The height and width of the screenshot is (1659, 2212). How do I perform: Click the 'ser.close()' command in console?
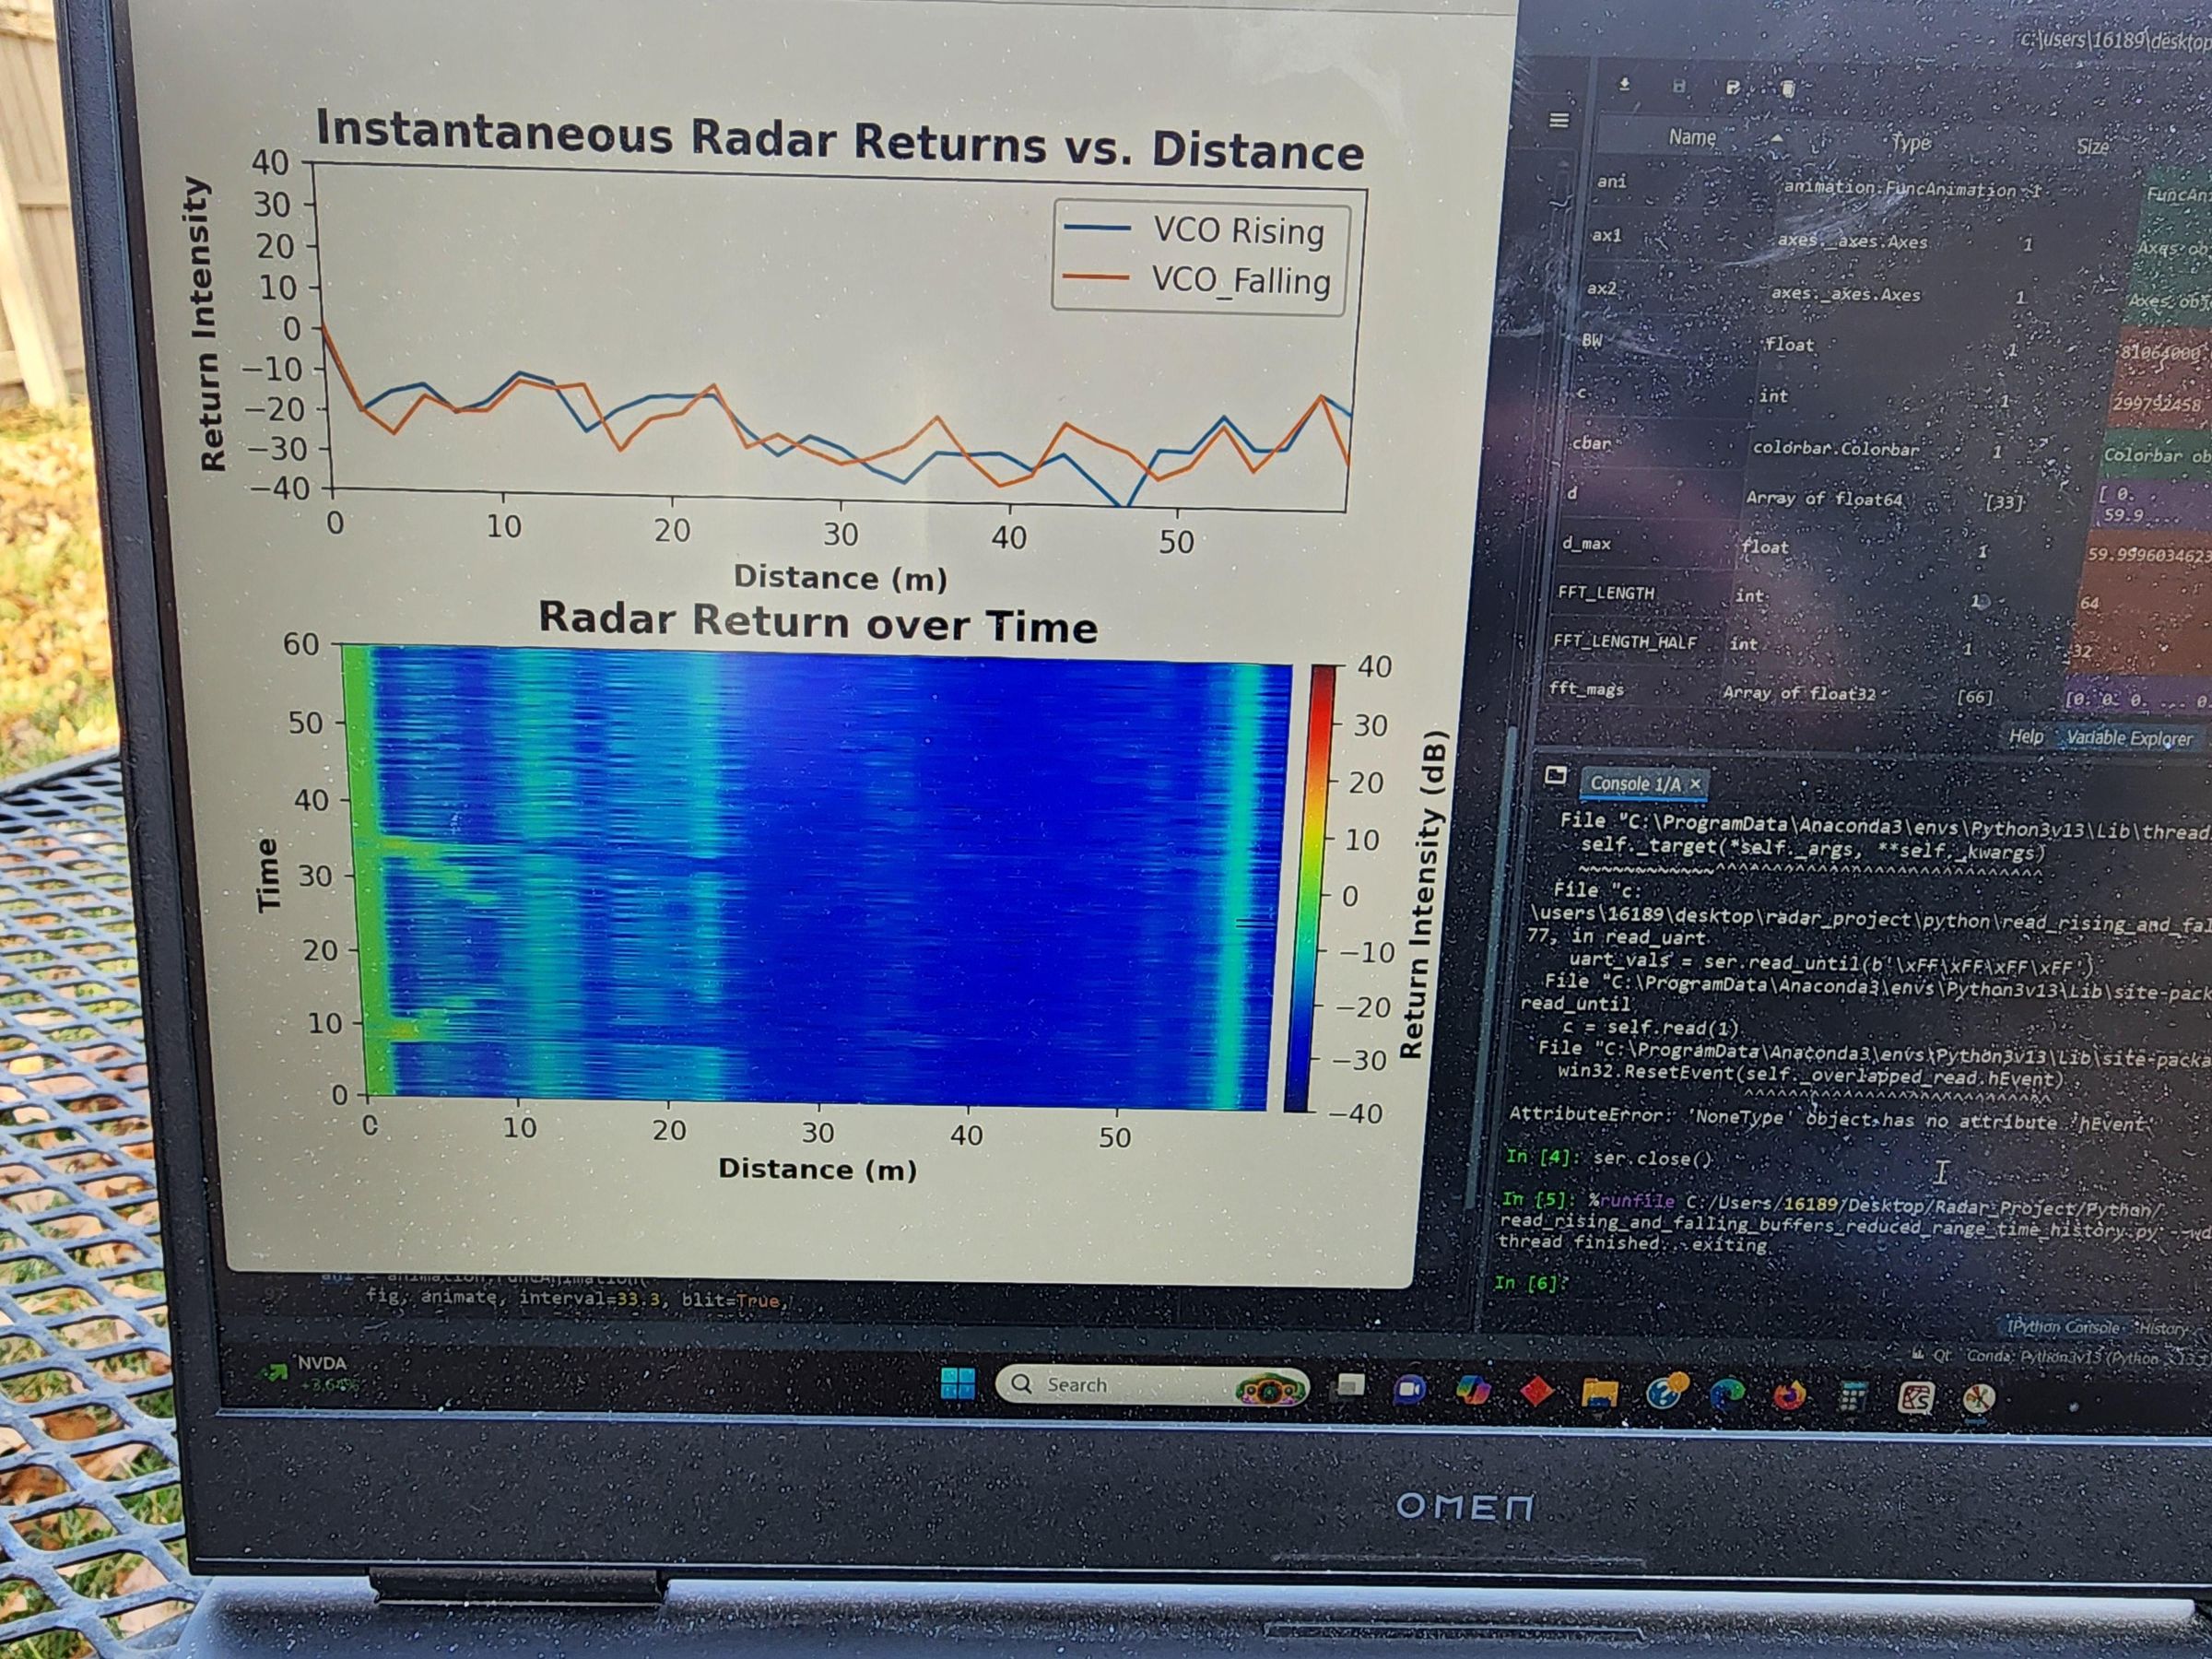coord(1652,1158)
